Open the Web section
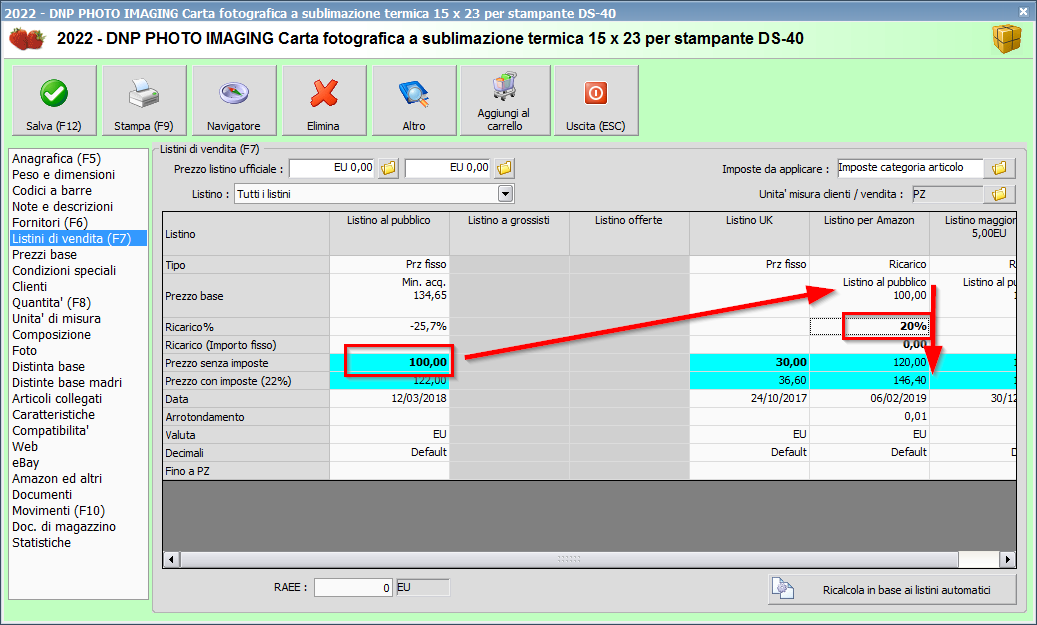 coord(24,446)
